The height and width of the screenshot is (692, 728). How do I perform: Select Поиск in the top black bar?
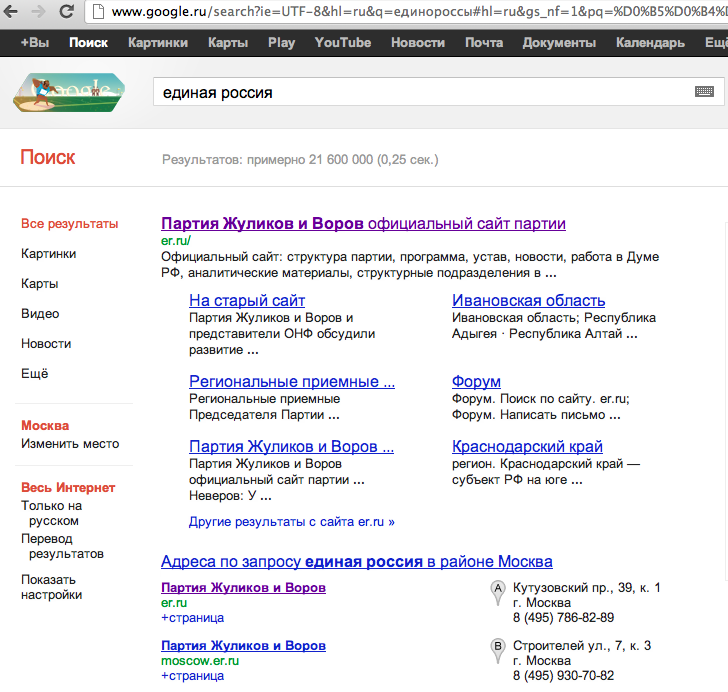point(88,43)
